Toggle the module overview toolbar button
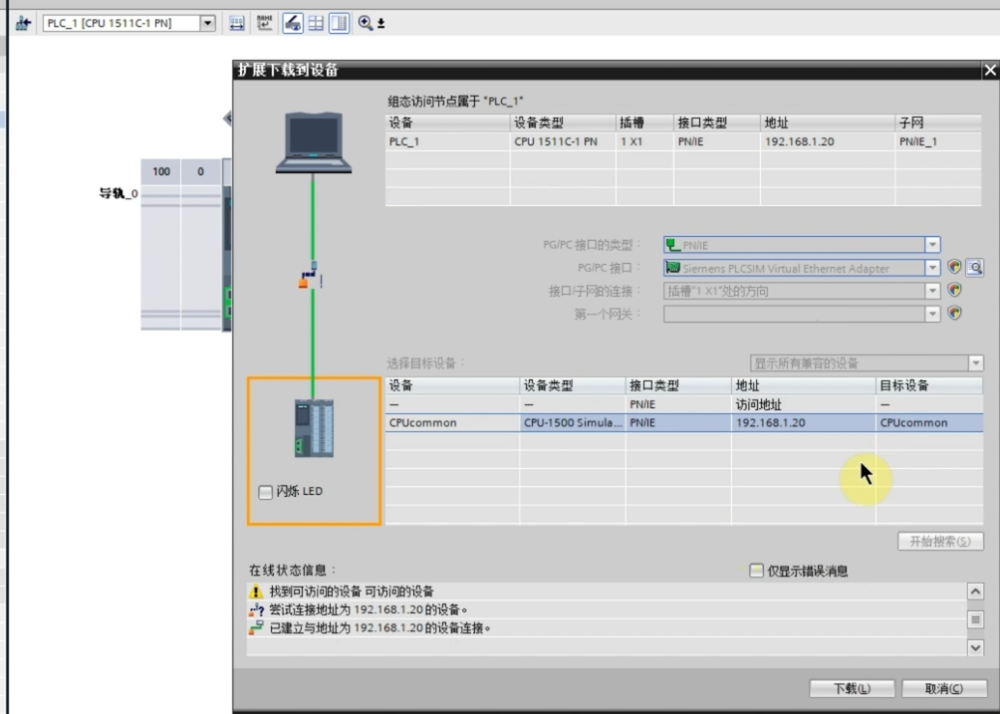Screen dimensions: 1000x714 tap(340, 23)
